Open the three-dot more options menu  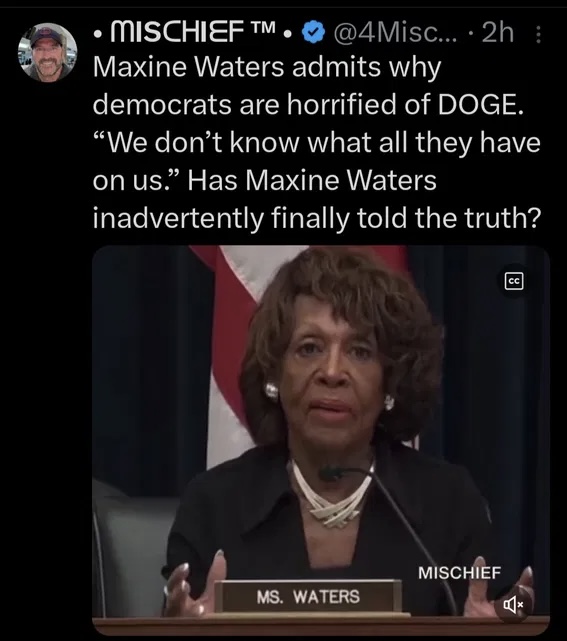pos(538,34)
